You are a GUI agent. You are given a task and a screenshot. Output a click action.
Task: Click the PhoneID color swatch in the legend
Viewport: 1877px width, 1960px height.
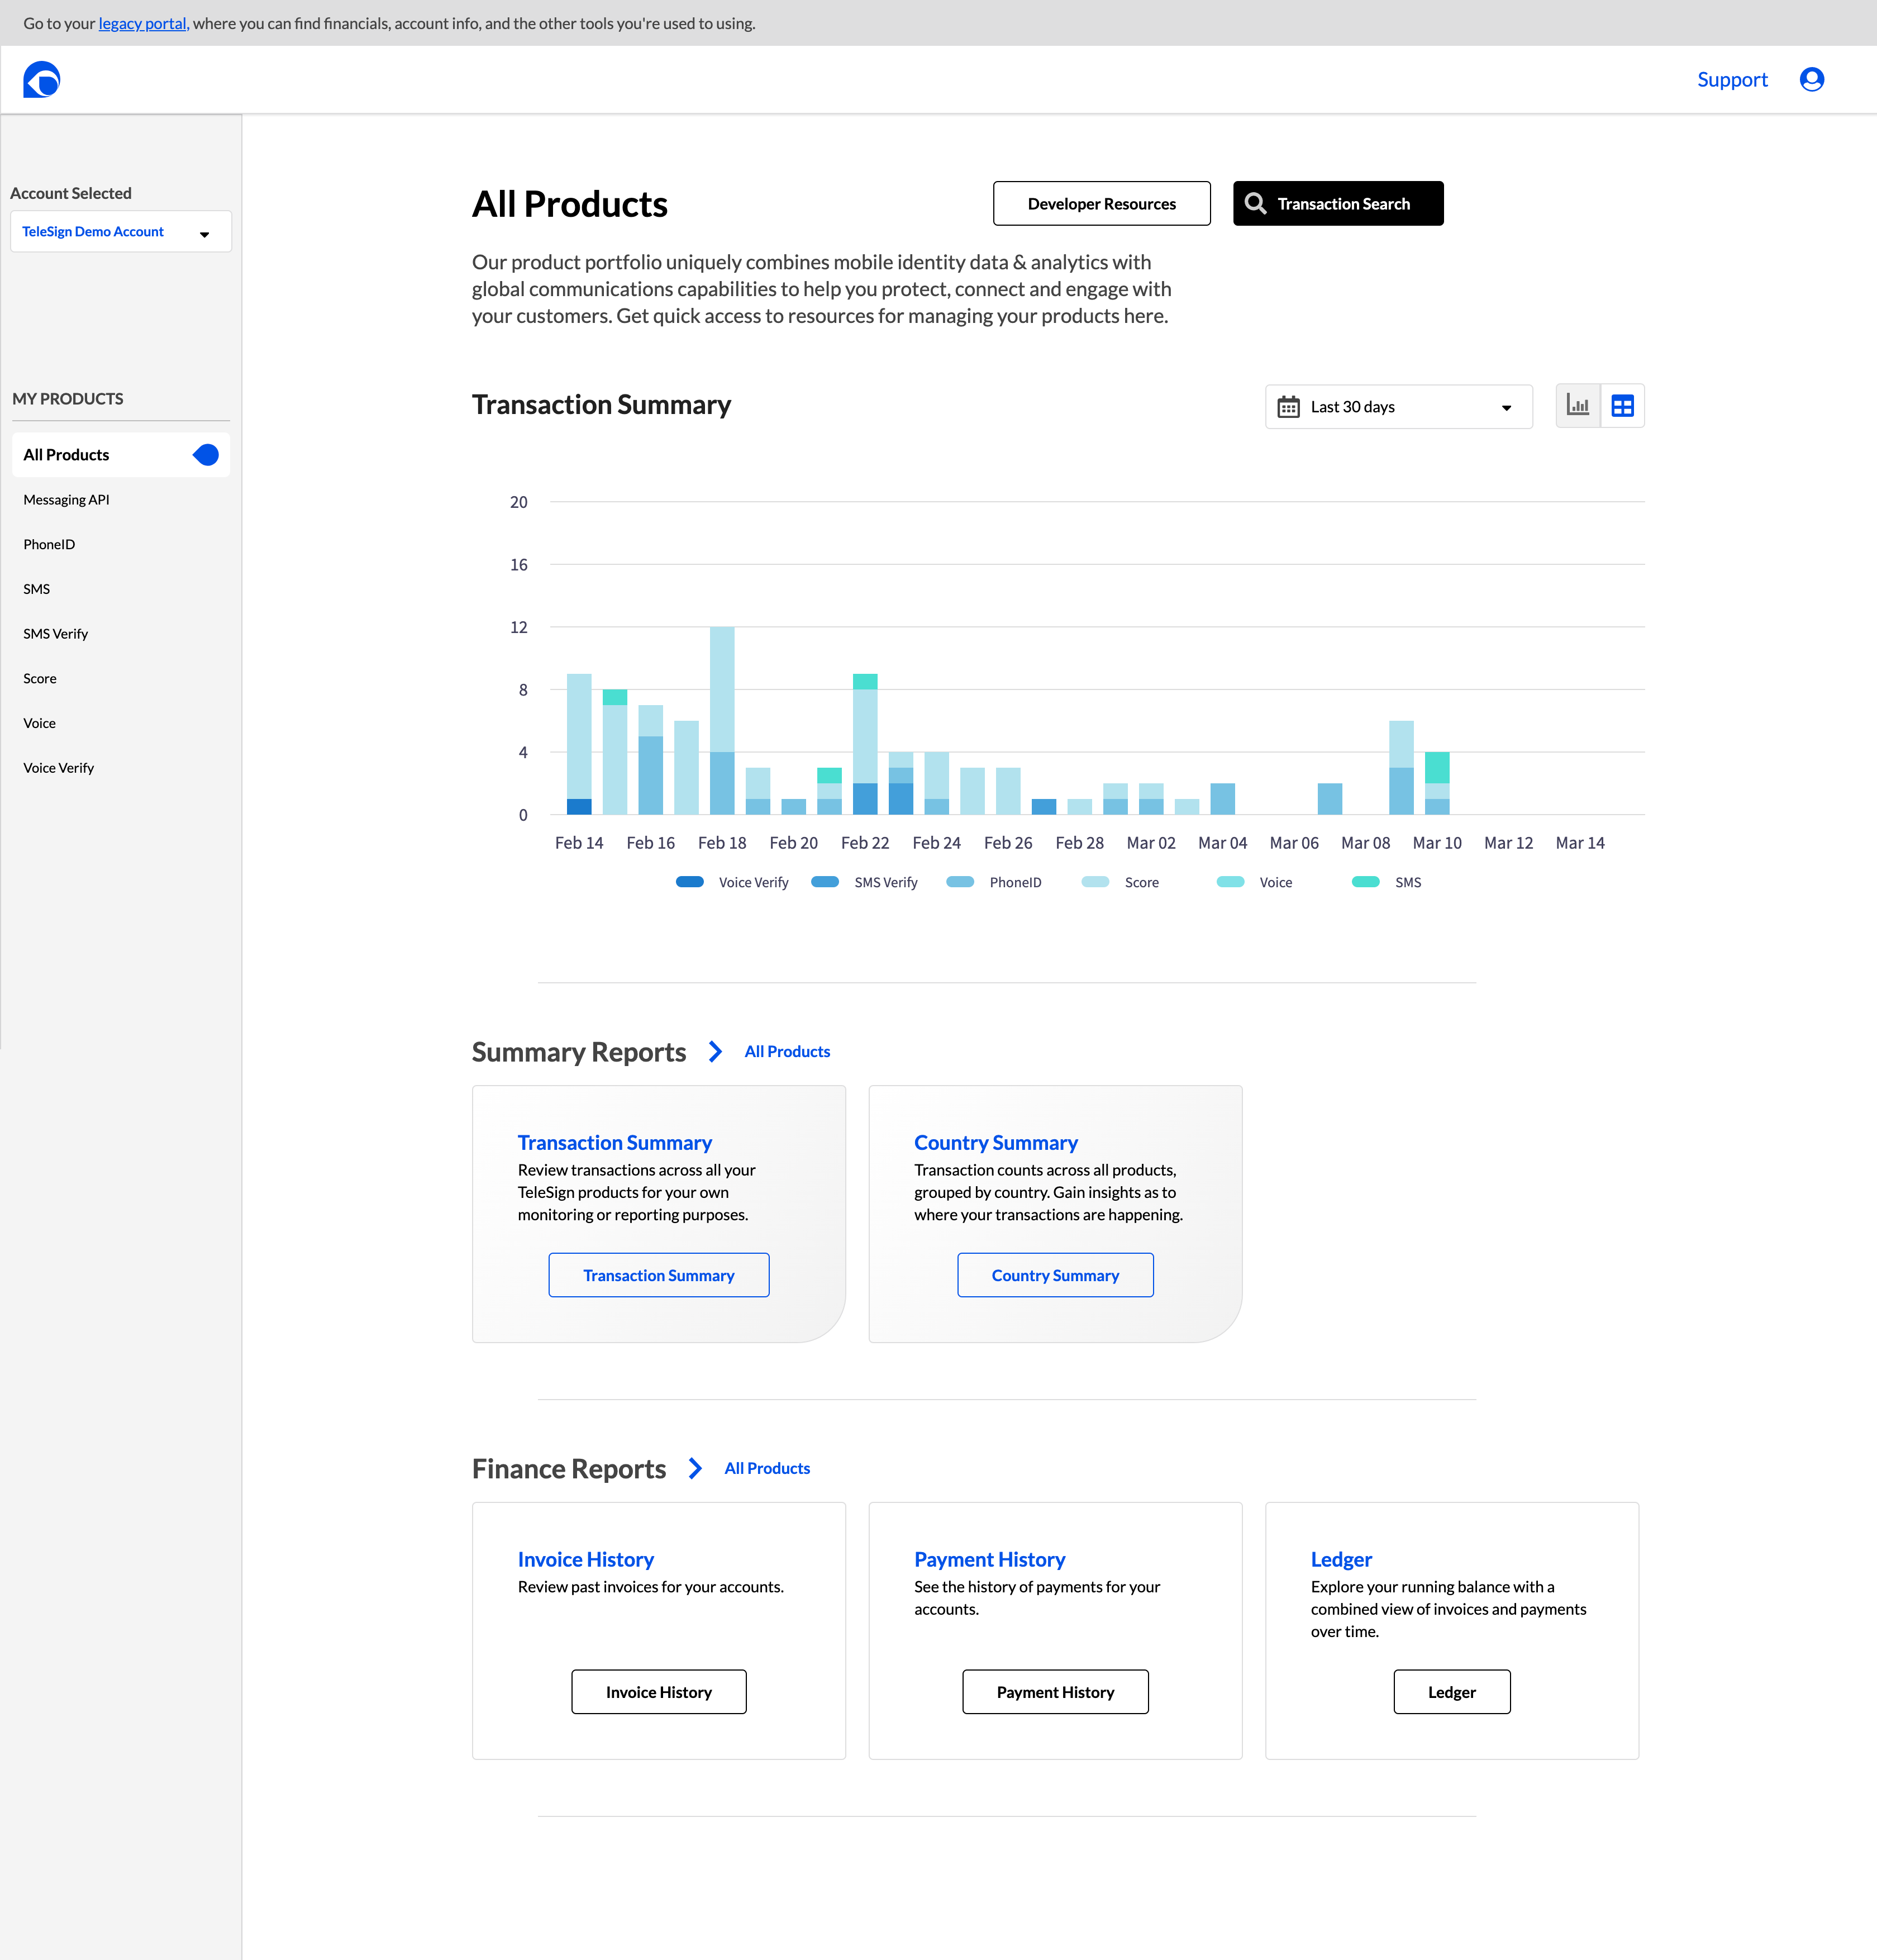pos(960,881)
